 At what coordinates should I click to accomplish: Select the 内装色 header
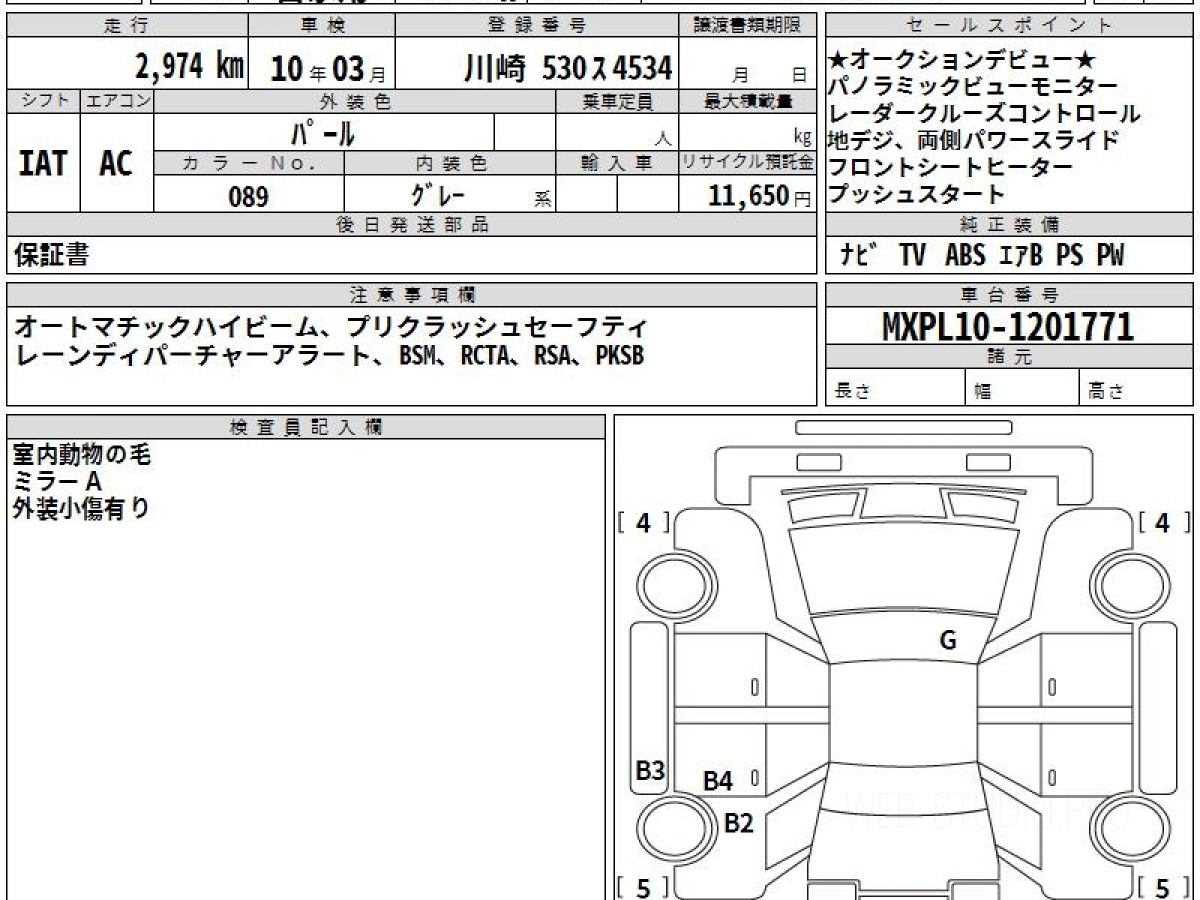click(x=450, y=163)
